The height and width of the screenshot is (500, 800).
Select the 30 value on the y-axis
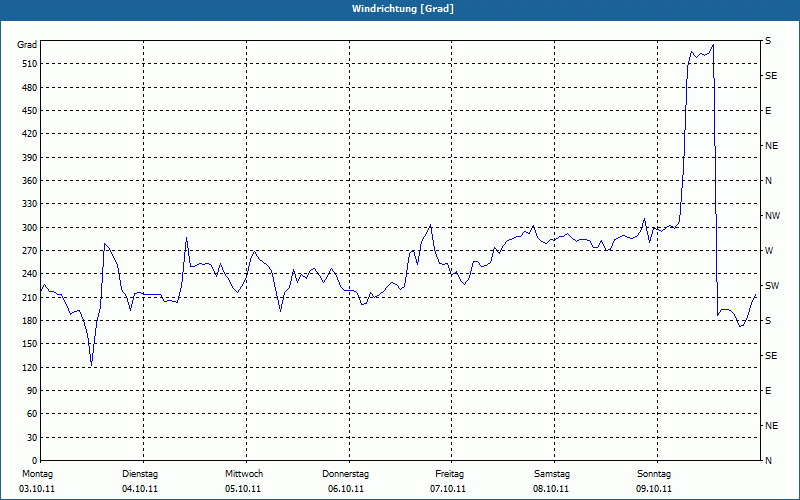(31, 438)
